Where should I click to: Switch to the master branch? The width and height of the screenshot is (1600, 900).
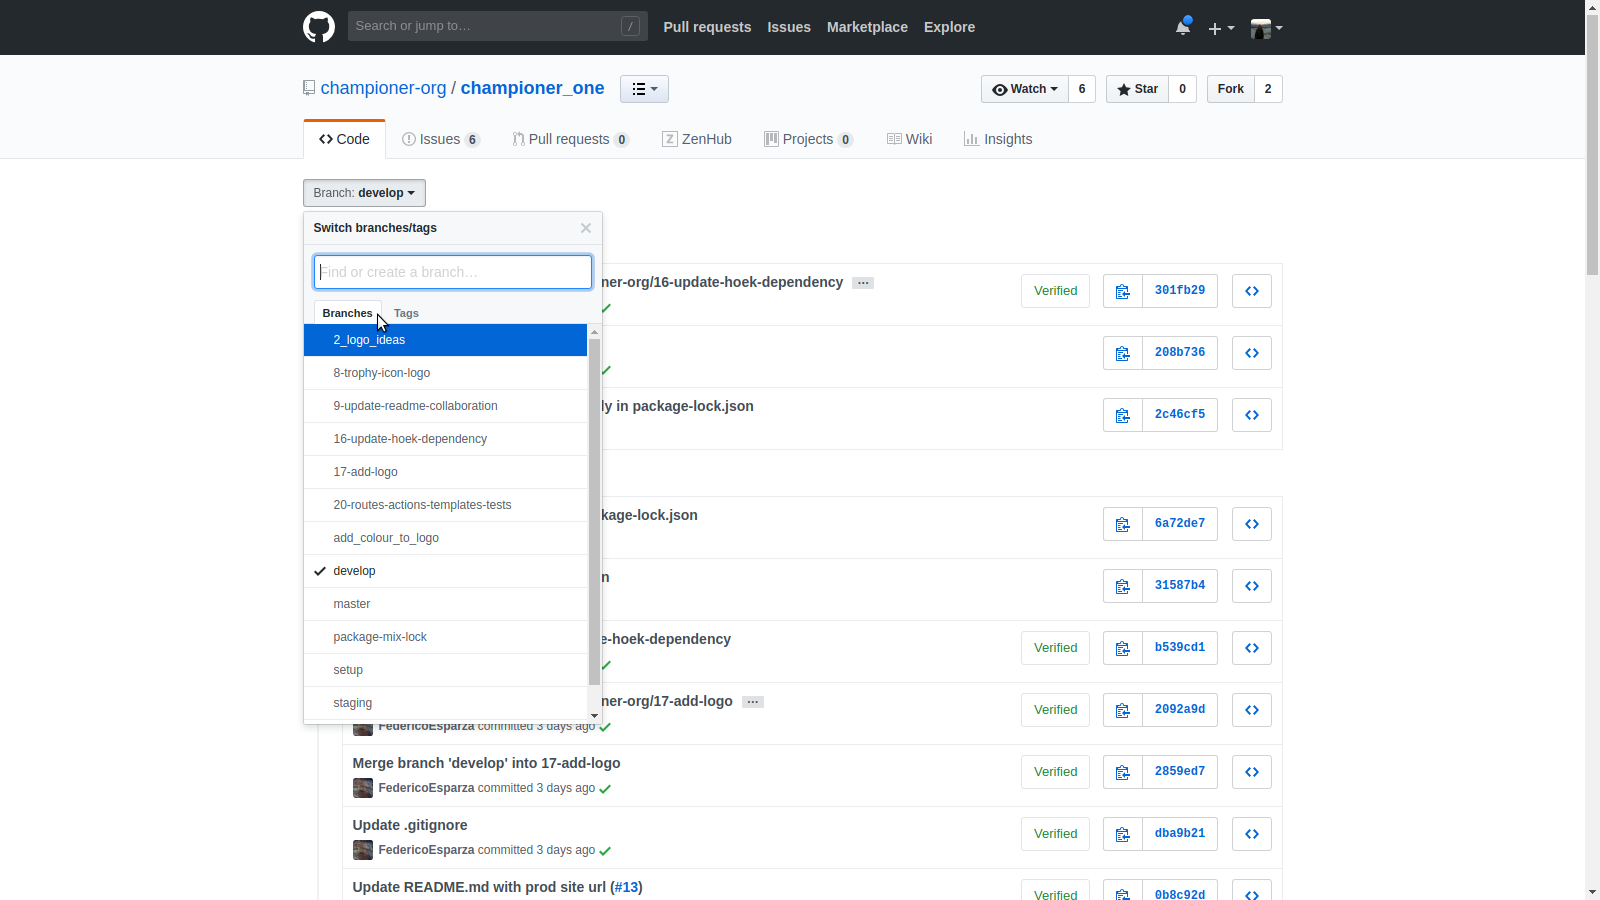(x=445, y=604)
